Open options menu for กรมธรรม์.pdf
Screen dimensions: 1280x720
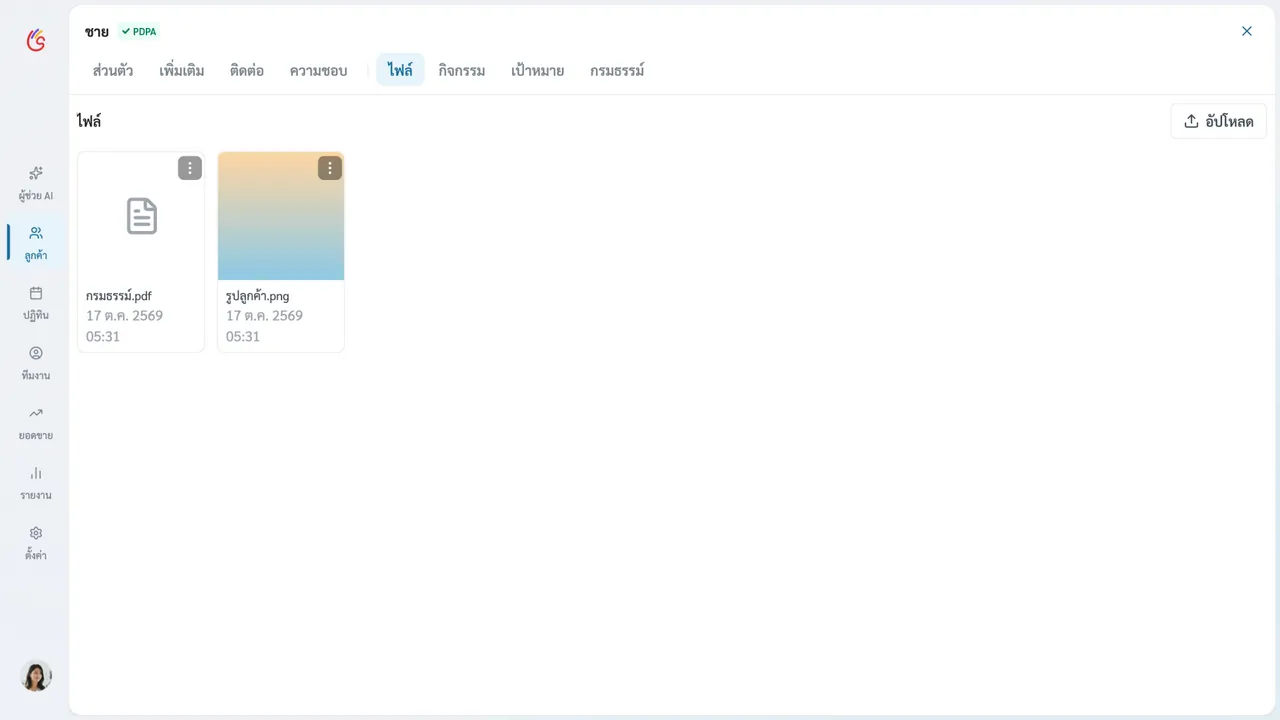[x=190, y=168]
